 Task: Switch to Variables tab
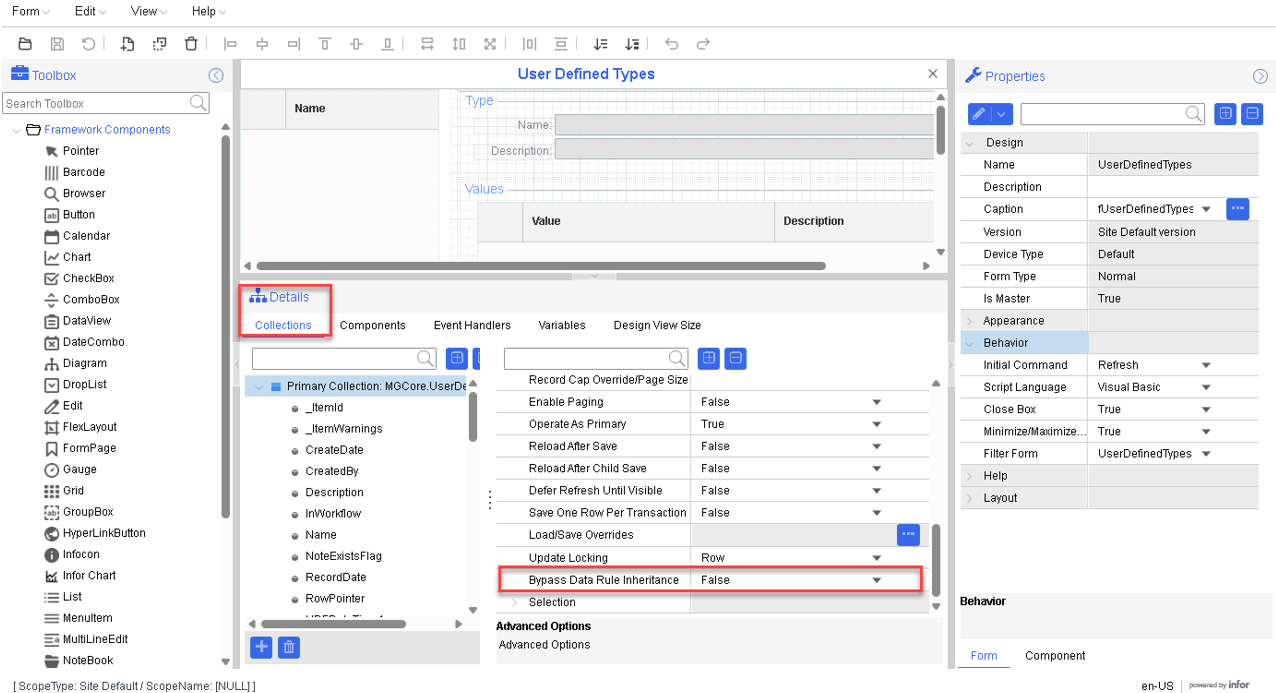click(x=562, y=325)
